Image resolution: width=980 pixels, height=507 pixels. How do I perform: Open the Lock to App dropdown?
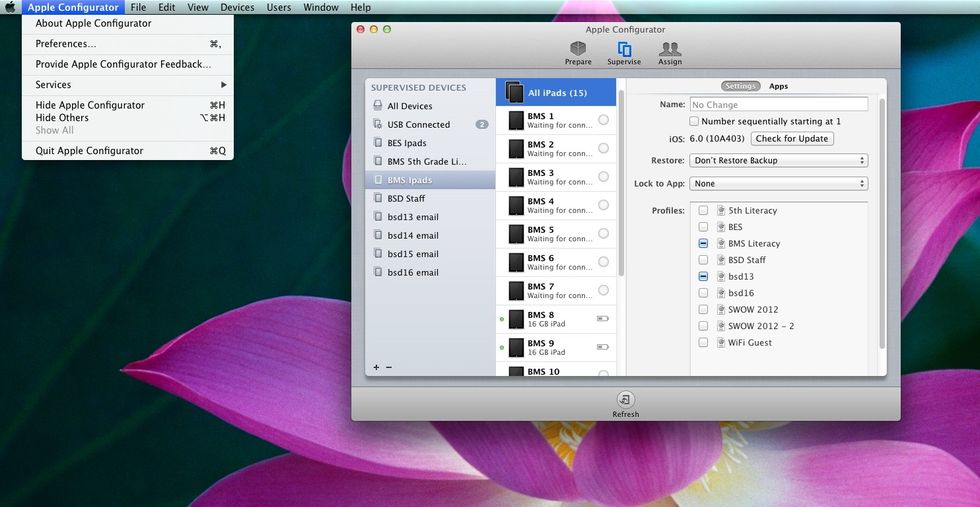tap(778, 184)
